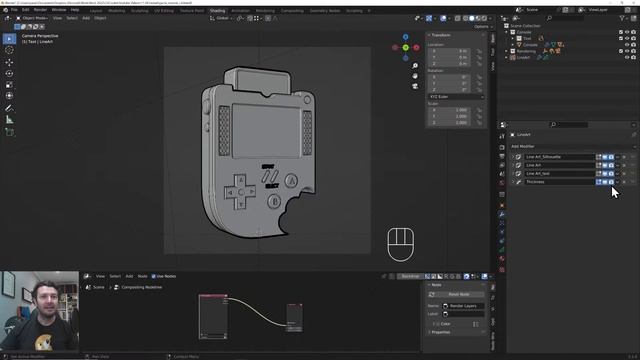
Task: Open the XYZ Euler rotation mode dropdown
Action: (456, 97)
